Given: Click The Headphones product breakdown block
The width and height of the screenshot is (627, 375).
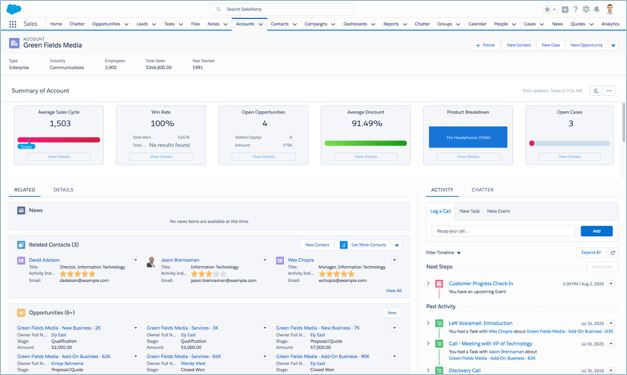Looking at the screenshot, I should (468, 137).
